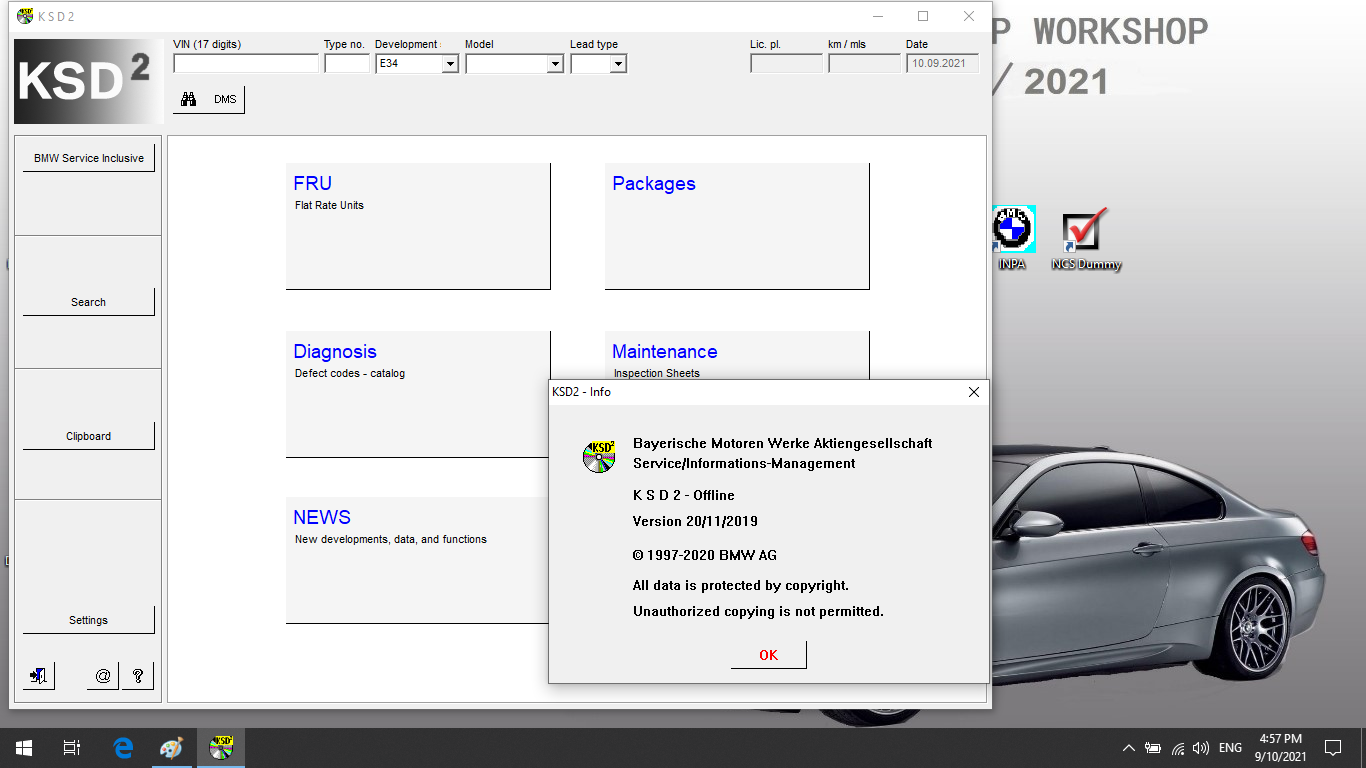This screenshot has height=768, width=1366.
Task: Click the km / mls field
Action: [x=865, y=64]
